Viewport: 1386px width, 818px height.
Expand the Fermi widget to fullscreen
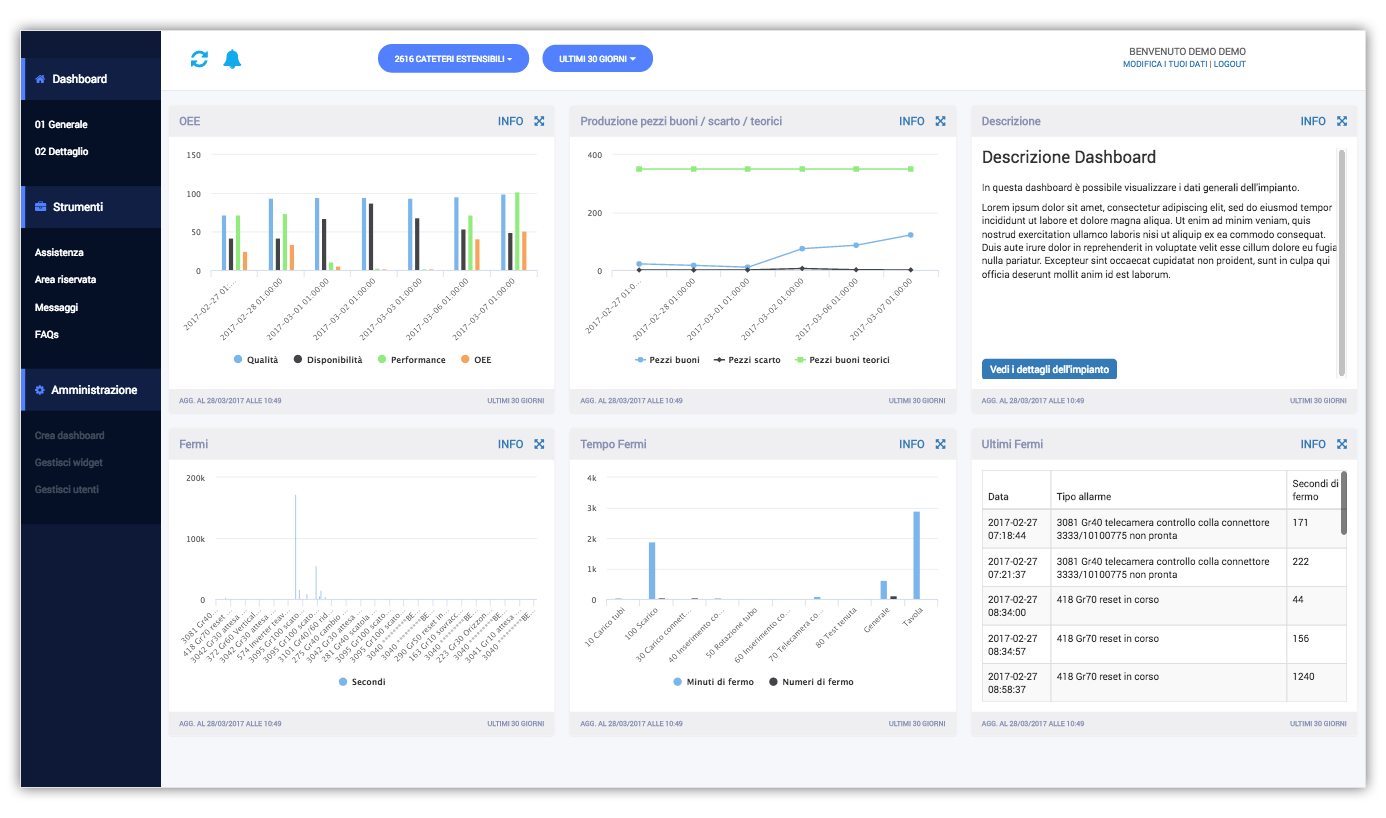[539, 444]
